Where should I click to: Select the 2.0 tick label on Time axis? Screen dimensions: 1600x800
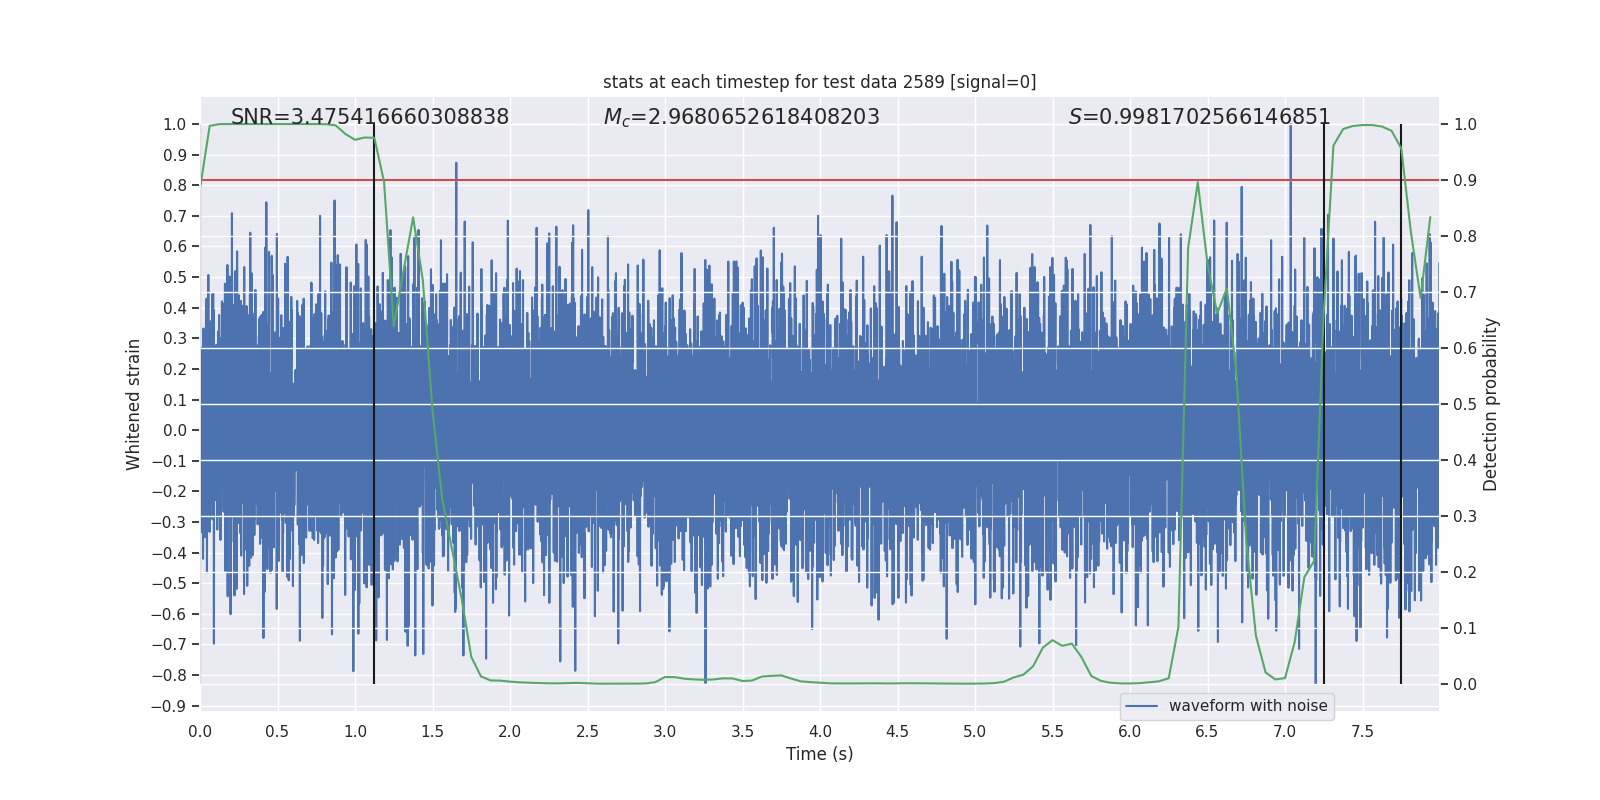click(510, 731)
